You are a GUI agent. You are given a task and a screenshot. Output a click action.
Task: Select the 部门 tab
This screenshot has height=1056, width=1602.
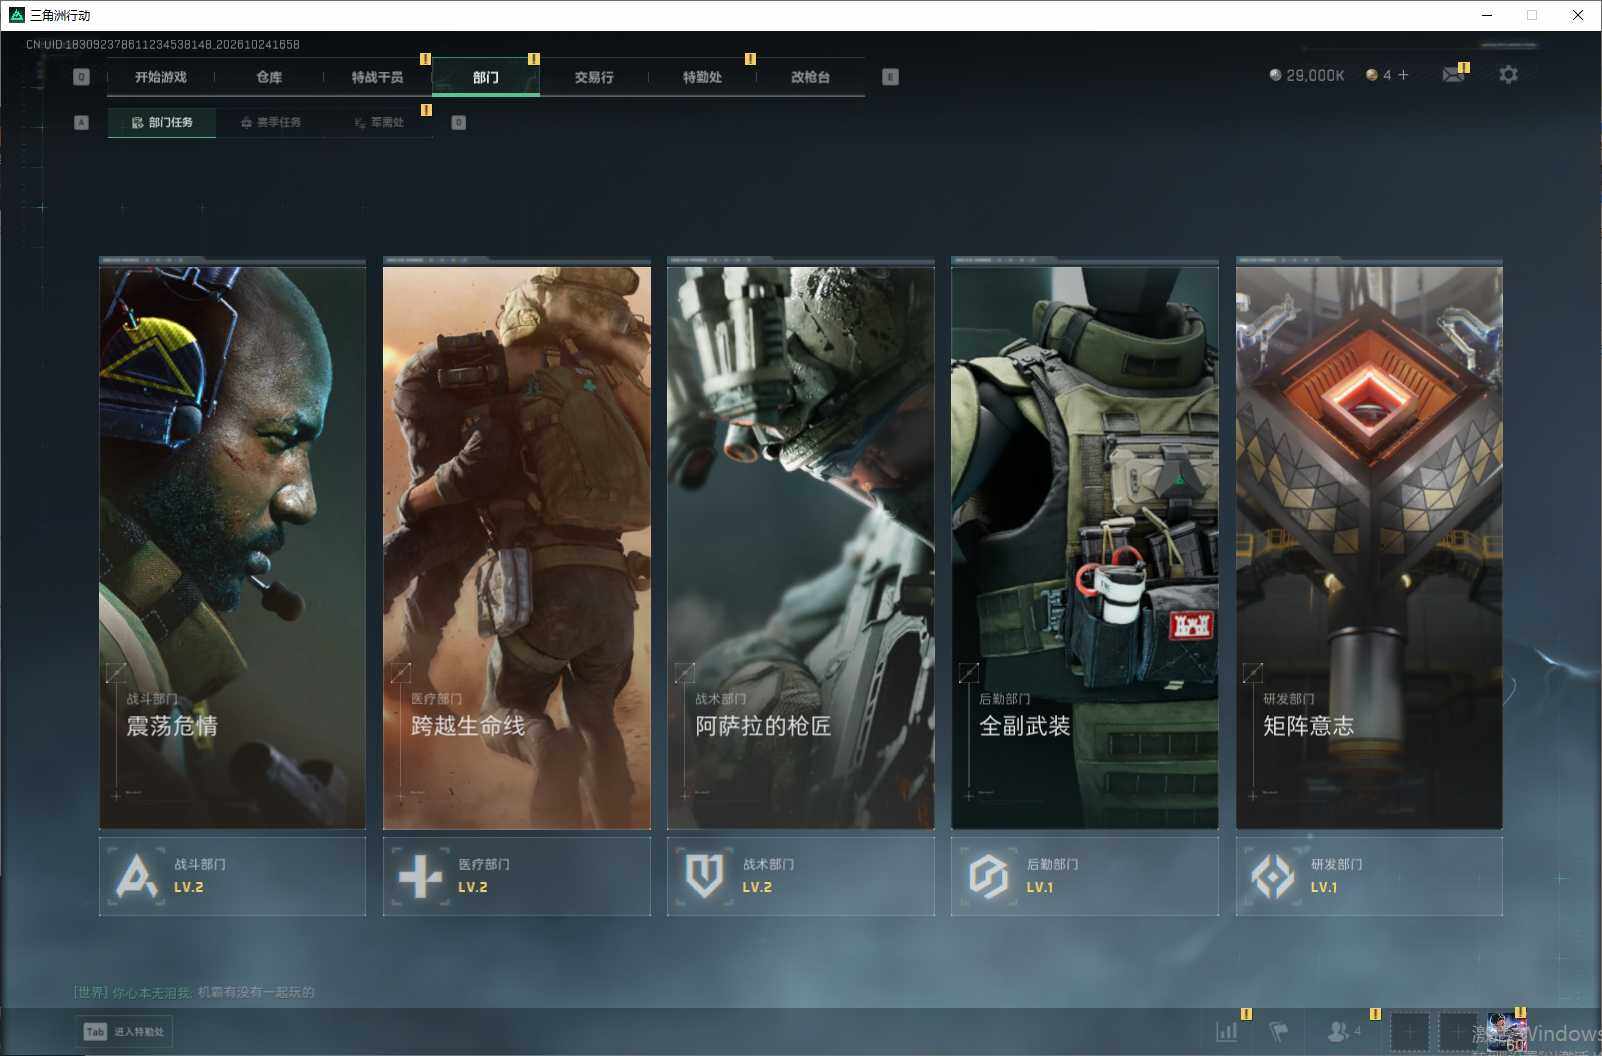point(486,77)
